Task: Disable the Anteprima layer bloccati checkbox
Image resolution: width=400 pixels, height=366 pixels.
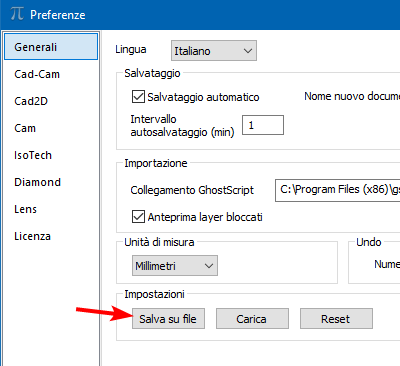Action: point(138,217)
